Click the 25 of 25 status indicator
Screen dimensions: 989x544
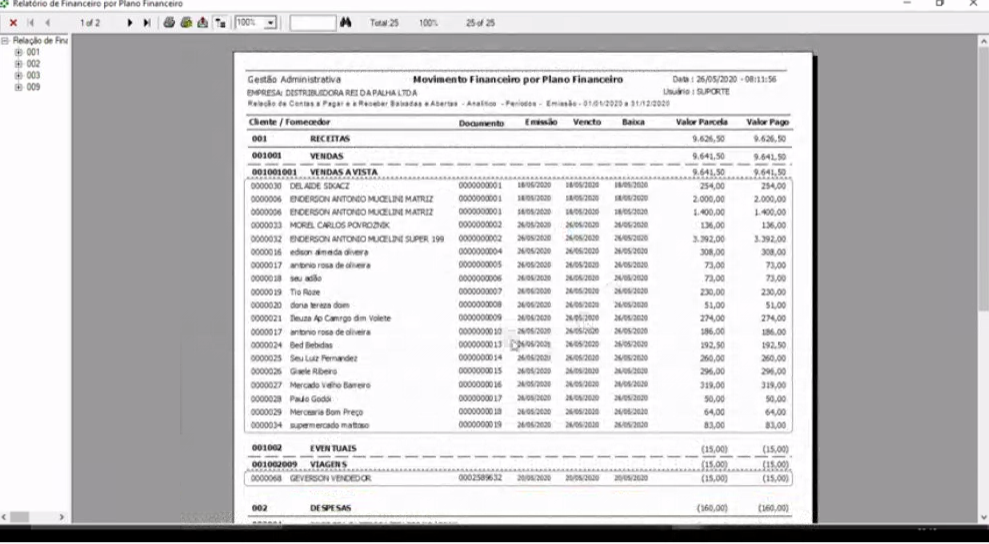click(x=481, y=23)
